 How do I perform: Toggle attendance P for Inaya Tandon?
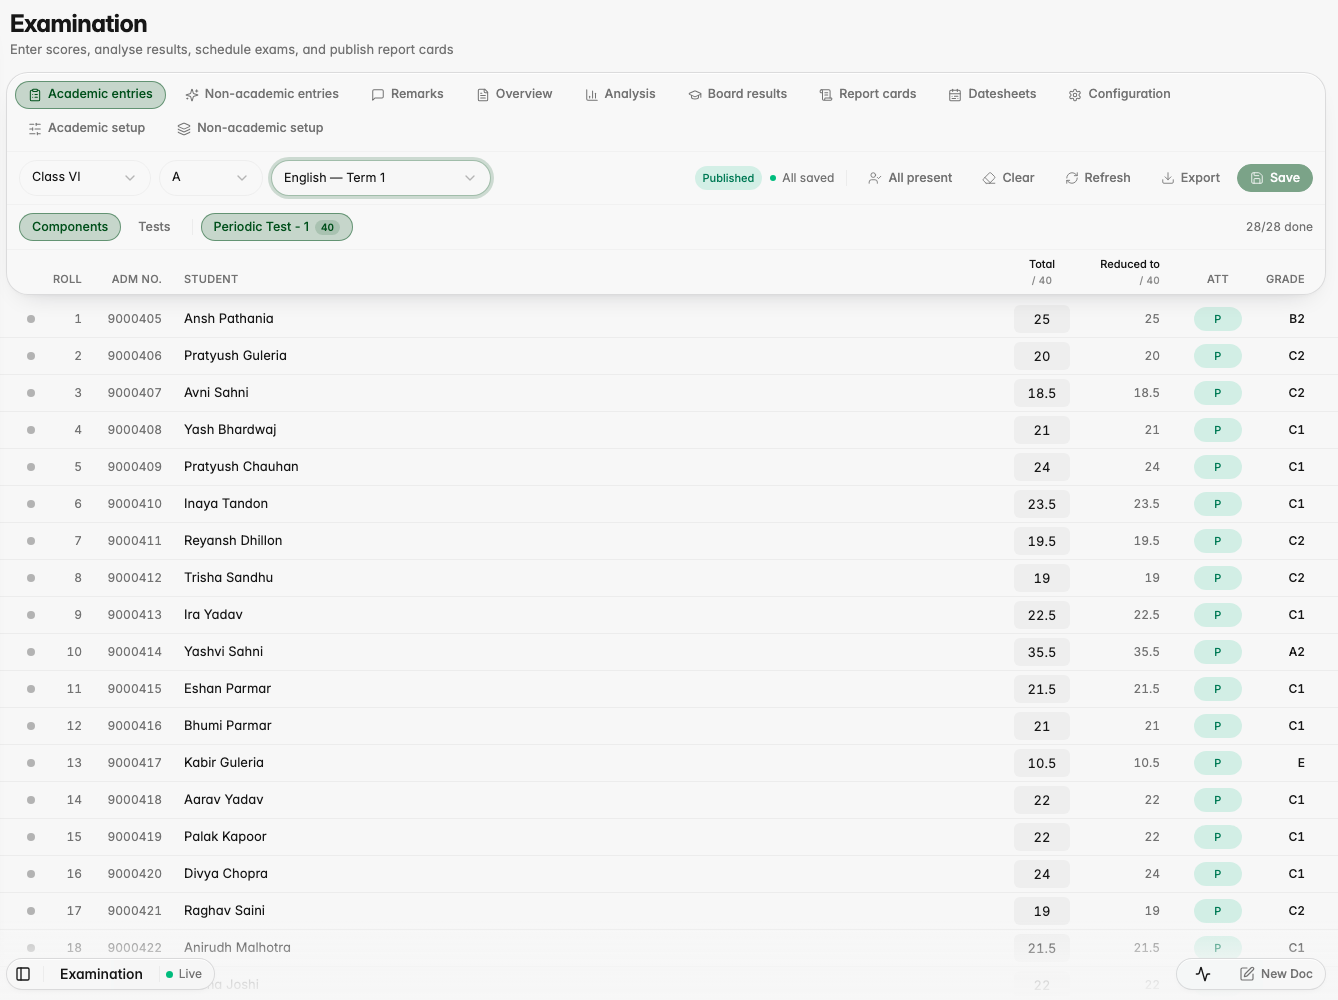click(1217, 504)
